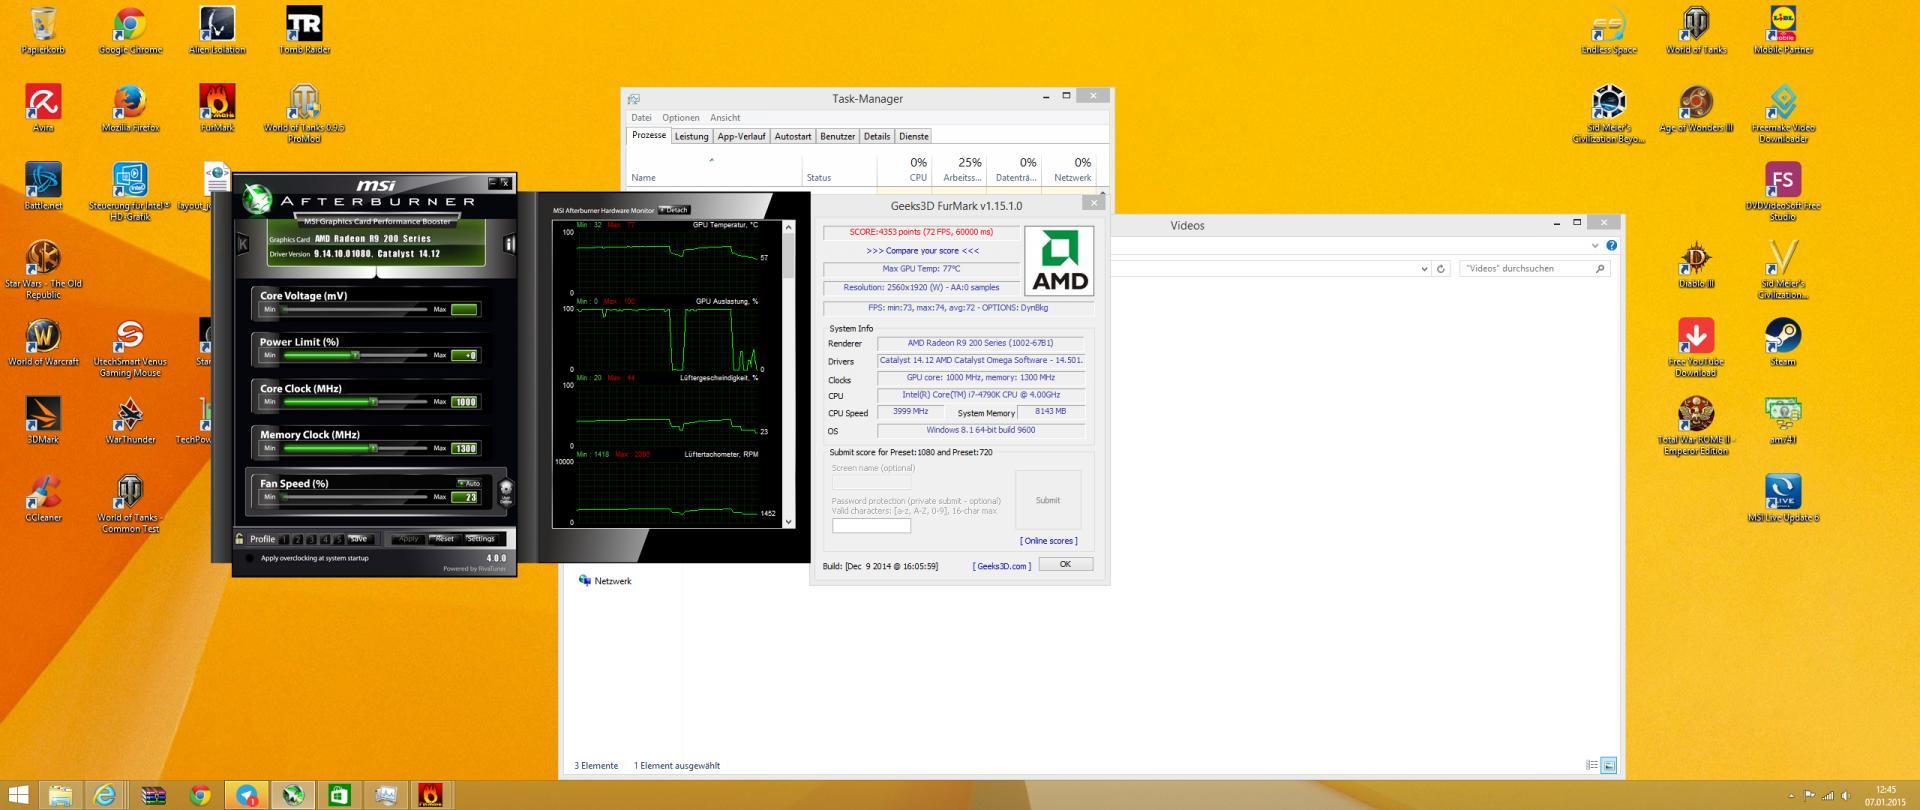The image size is (1920, 810).
Task: Launch MSI Live Update 6 shortcut
Action: (x=1783, y=498)
